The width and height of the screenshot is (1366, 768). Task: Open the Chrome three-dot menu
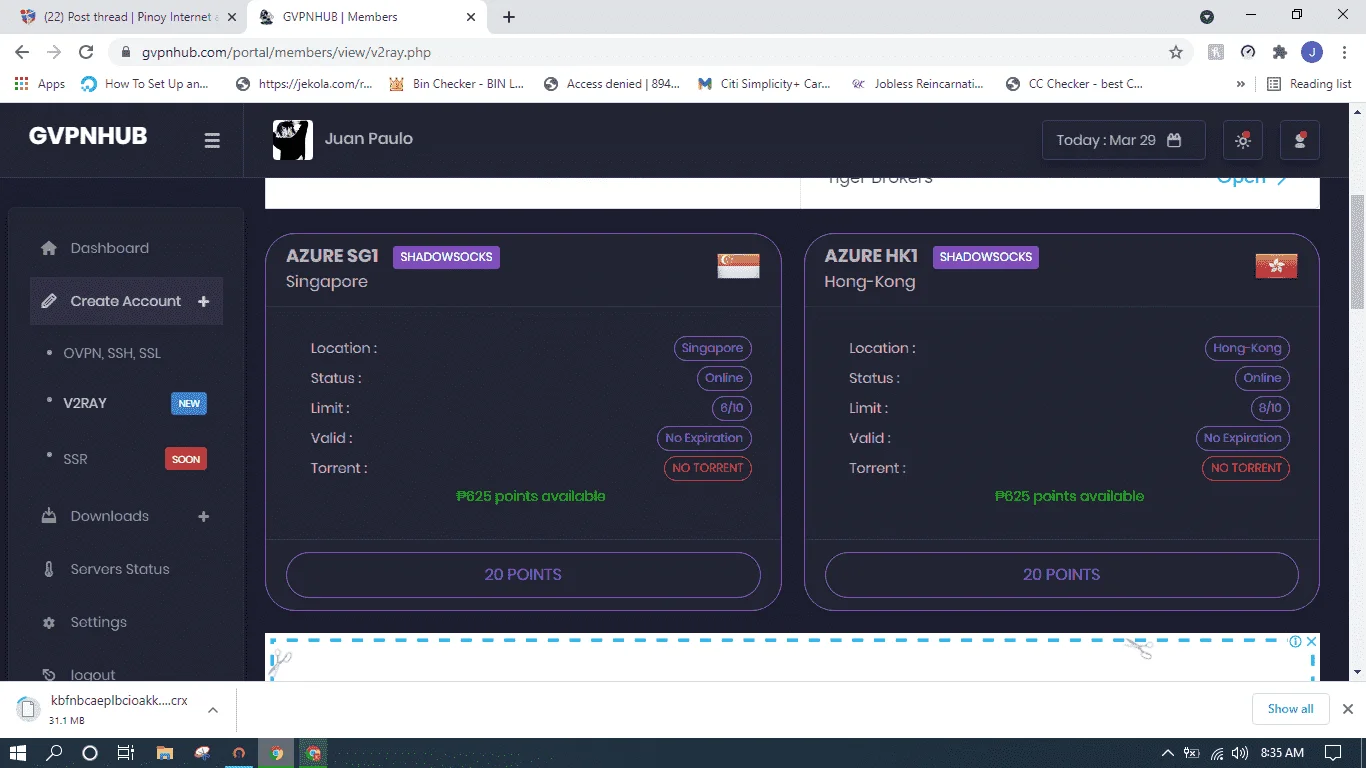(1343, 52)
